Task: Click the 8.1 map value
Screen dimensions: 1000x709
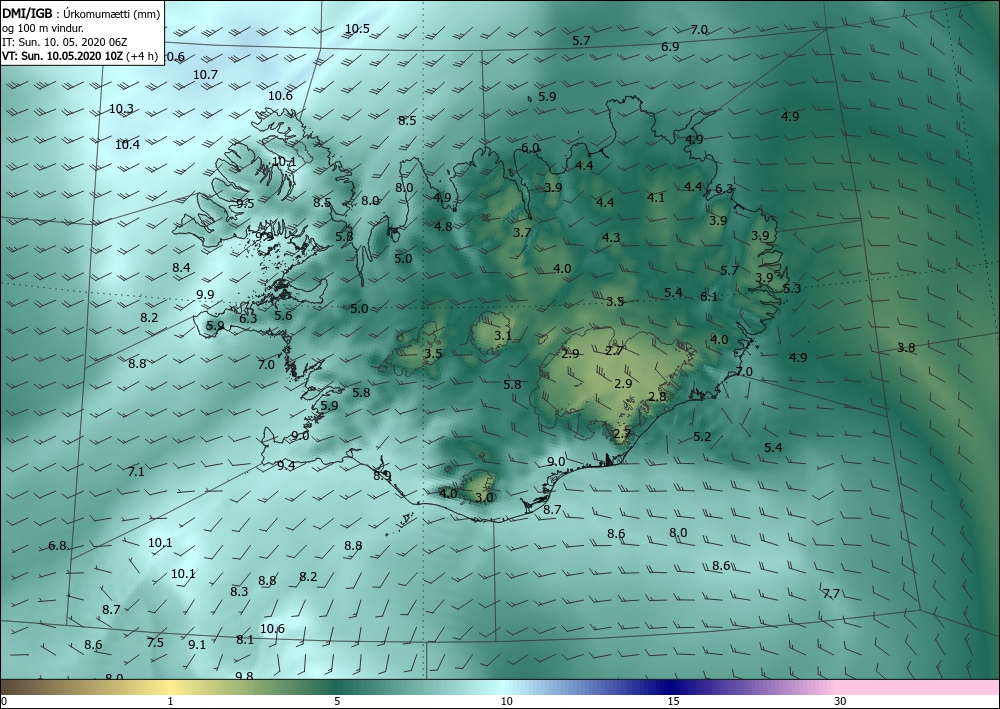Action: [x=245, y=640]
